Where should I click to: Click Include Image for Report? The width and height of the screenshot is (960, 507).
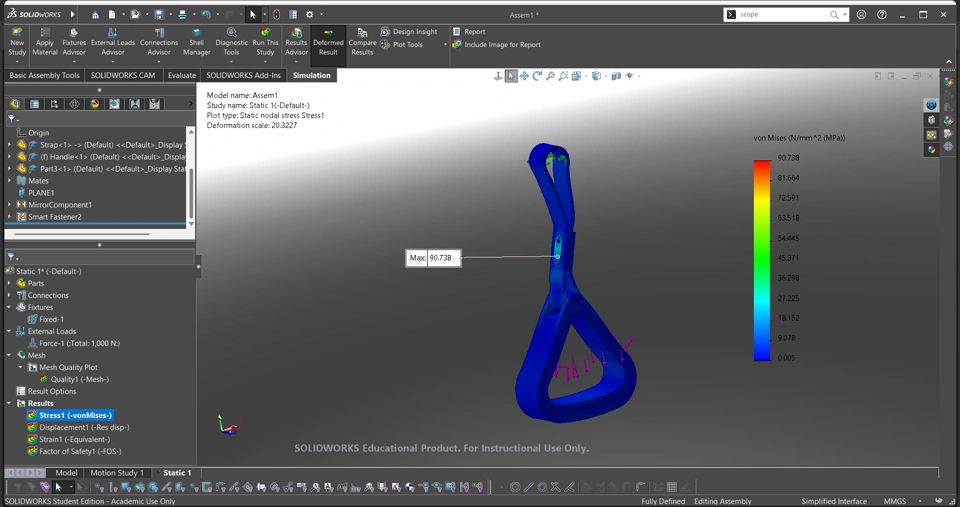[x=497, y=45]
